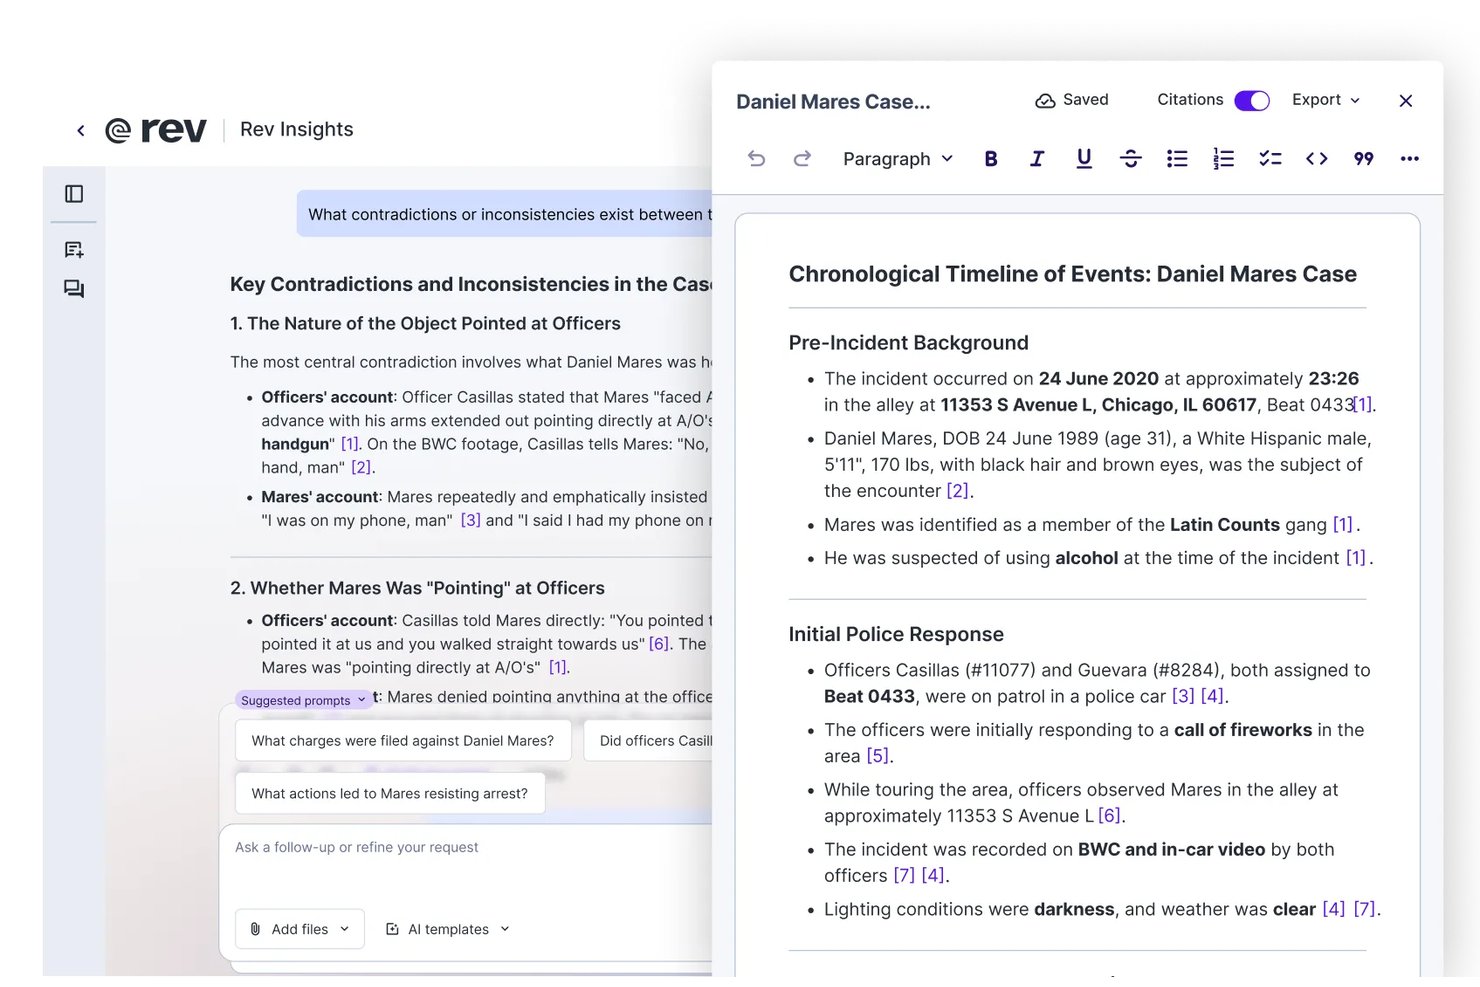The width and height of the screenshot is (1480, 987).
Task: Open citation [1] after Beat 0433
Action: [x=1363, y=405]
